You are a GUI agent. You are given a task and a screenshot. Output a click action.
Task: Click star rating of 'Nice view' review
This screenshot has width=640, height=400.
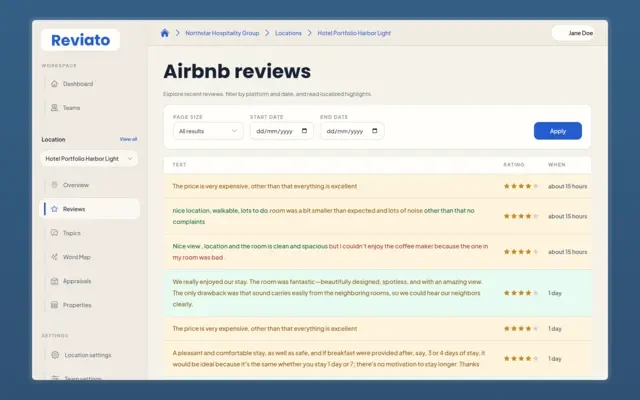(x=521, y=252)
